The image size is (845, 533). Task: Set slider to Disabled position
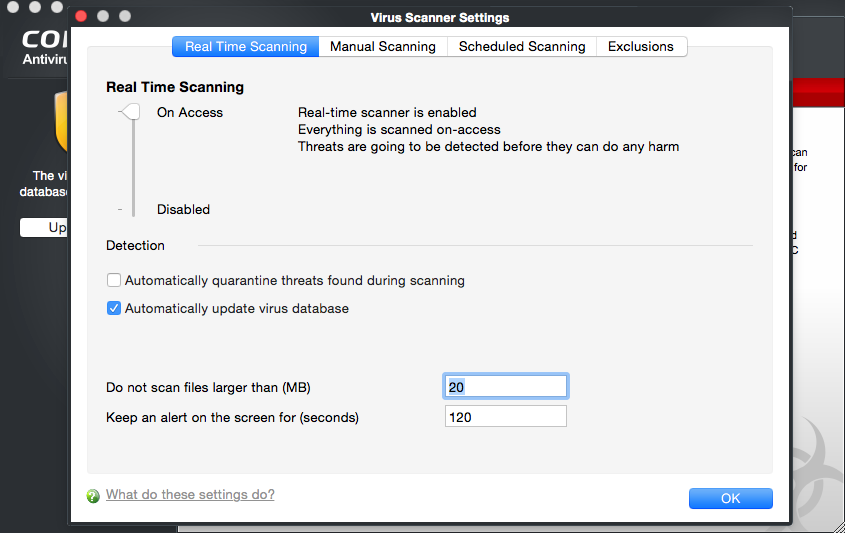point(133,209)
